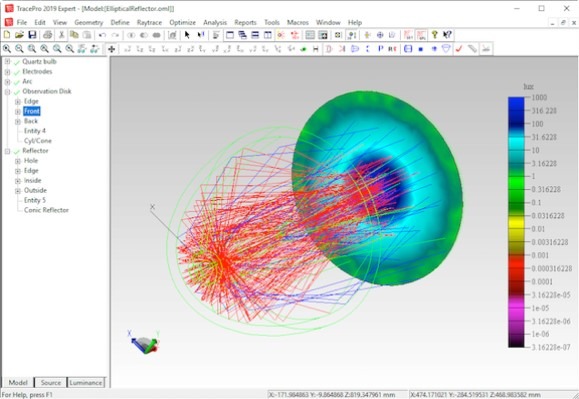Toggle the Reflector green checkmark
The image size is (579, 399).
pyautogui.click(x=16, y=151)
